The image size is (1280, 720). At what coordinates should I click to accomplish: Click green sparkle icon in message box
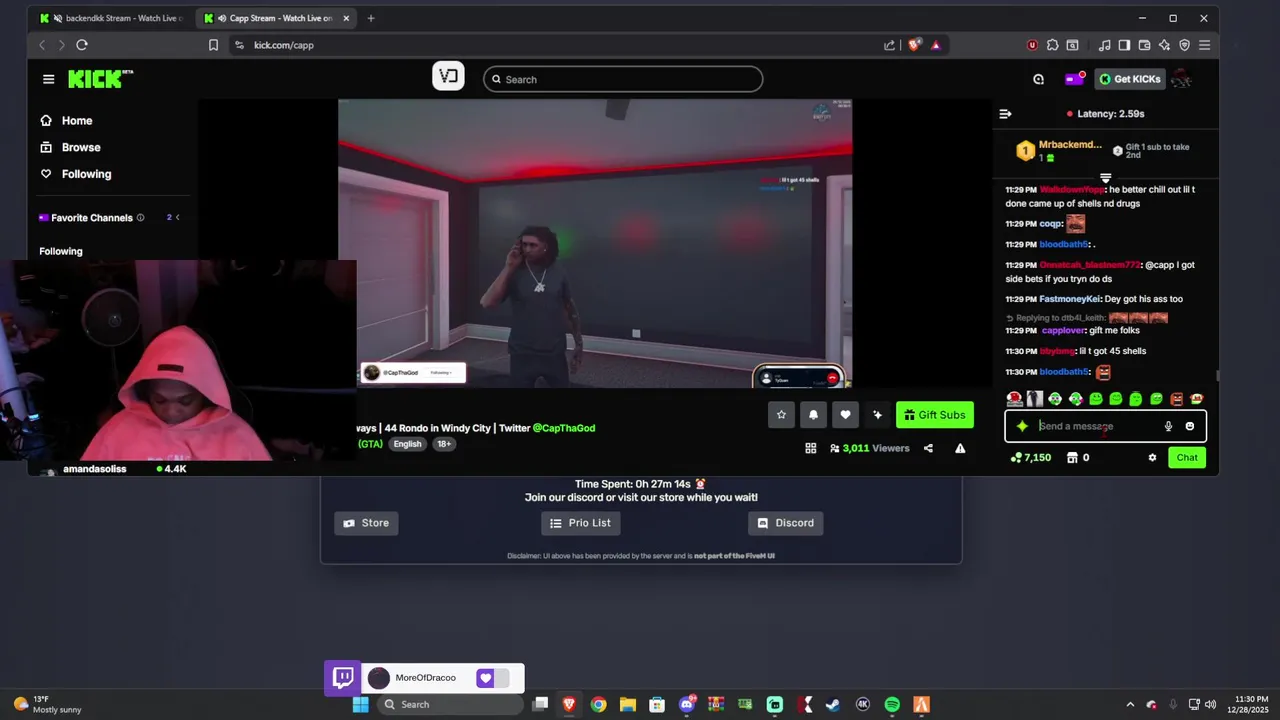pos(1022,426)
